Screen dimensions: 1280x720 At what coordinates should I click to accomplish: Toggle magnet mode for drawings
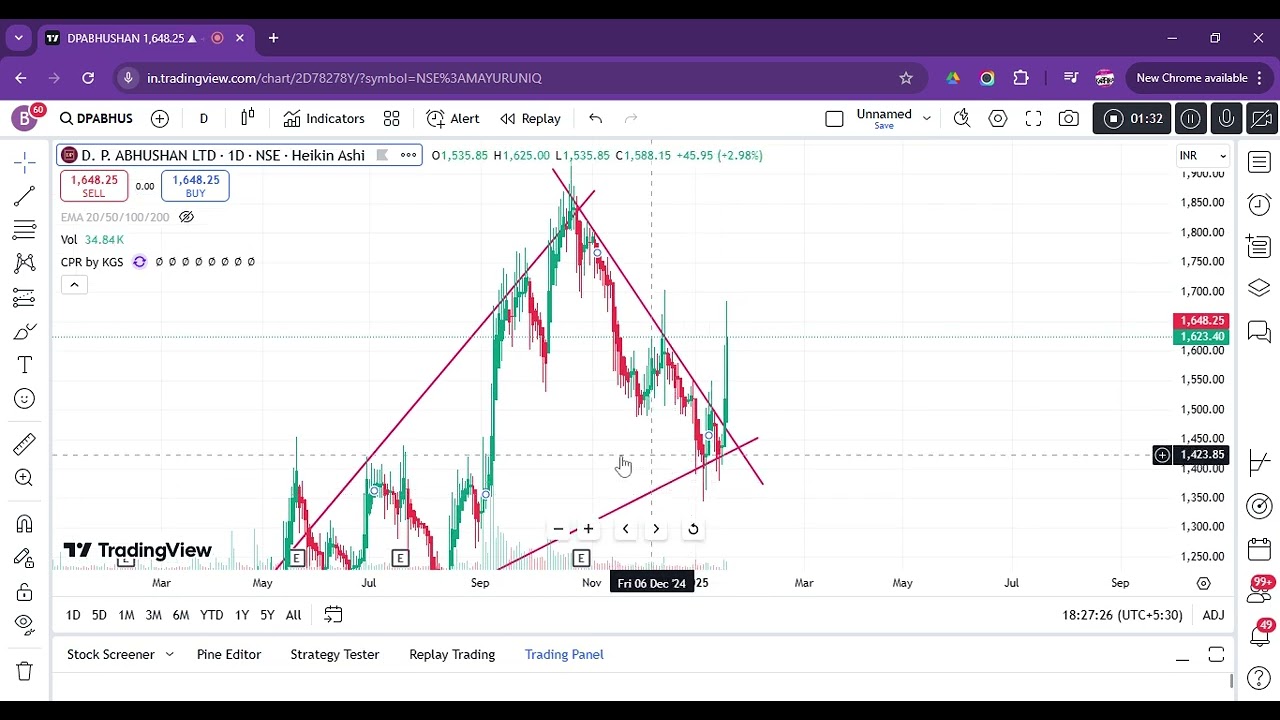(x=25, y=524)
